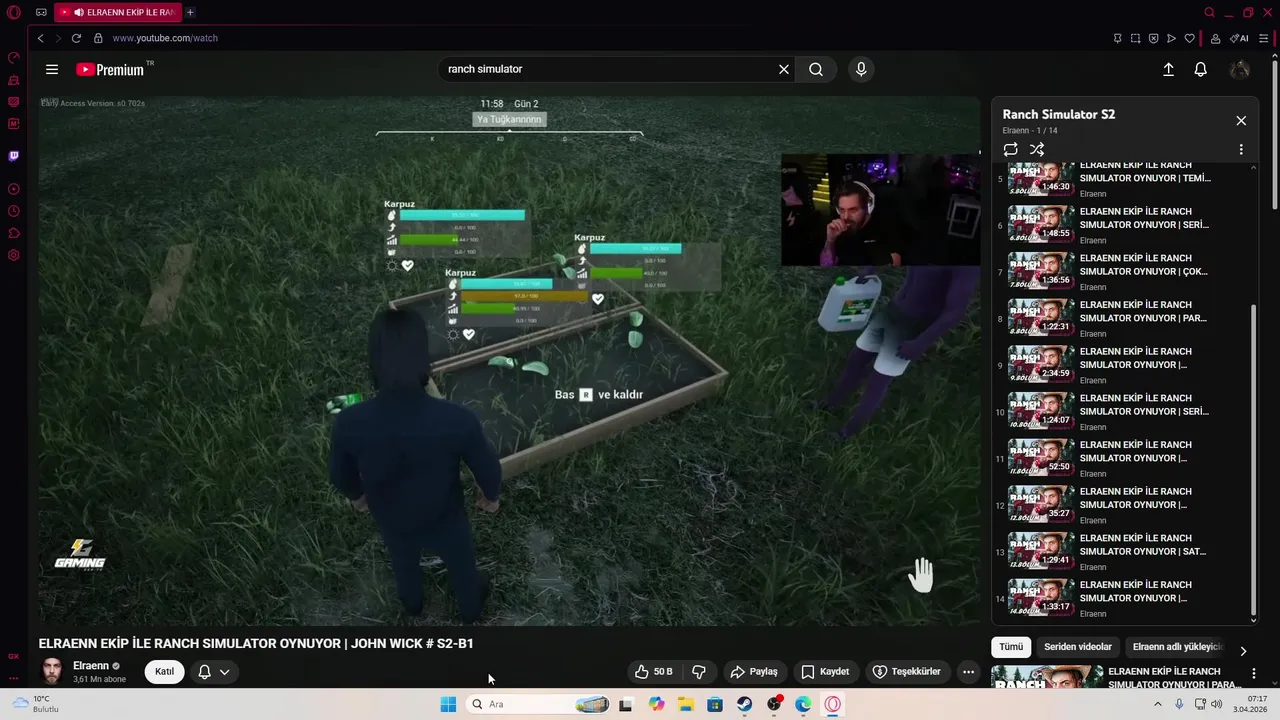Screen dimensions: 1280x720
Task: Open playlist three-dot options menu
Action: [1241, 149]
